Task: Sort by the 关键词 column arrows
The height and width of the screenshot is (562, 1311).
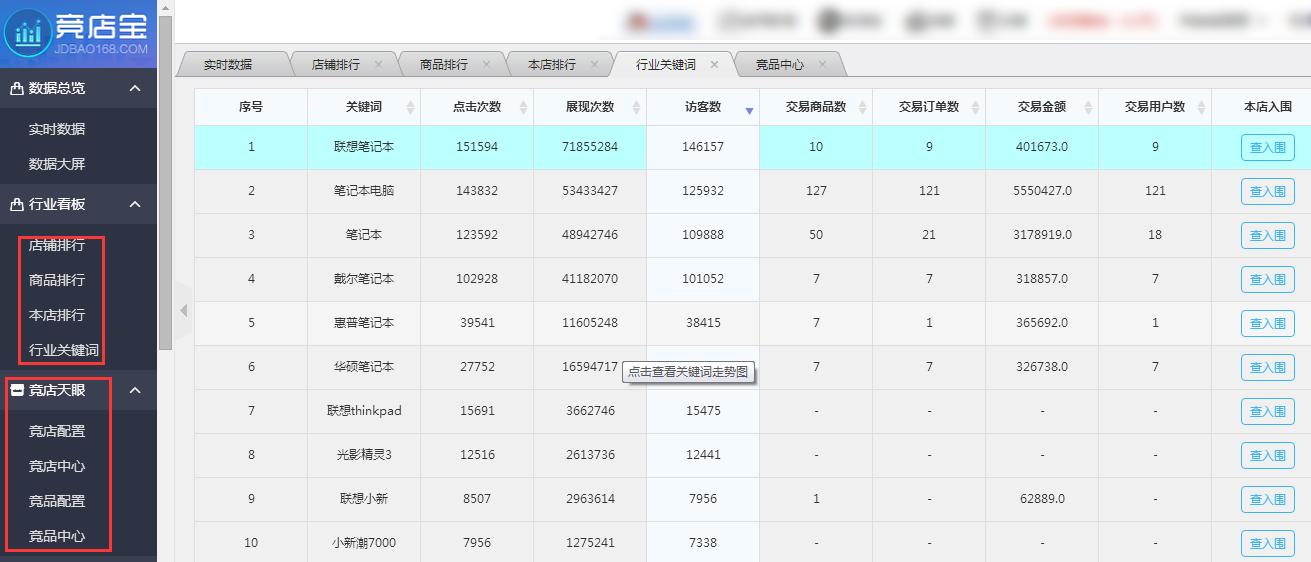Action: click(410, 108)
